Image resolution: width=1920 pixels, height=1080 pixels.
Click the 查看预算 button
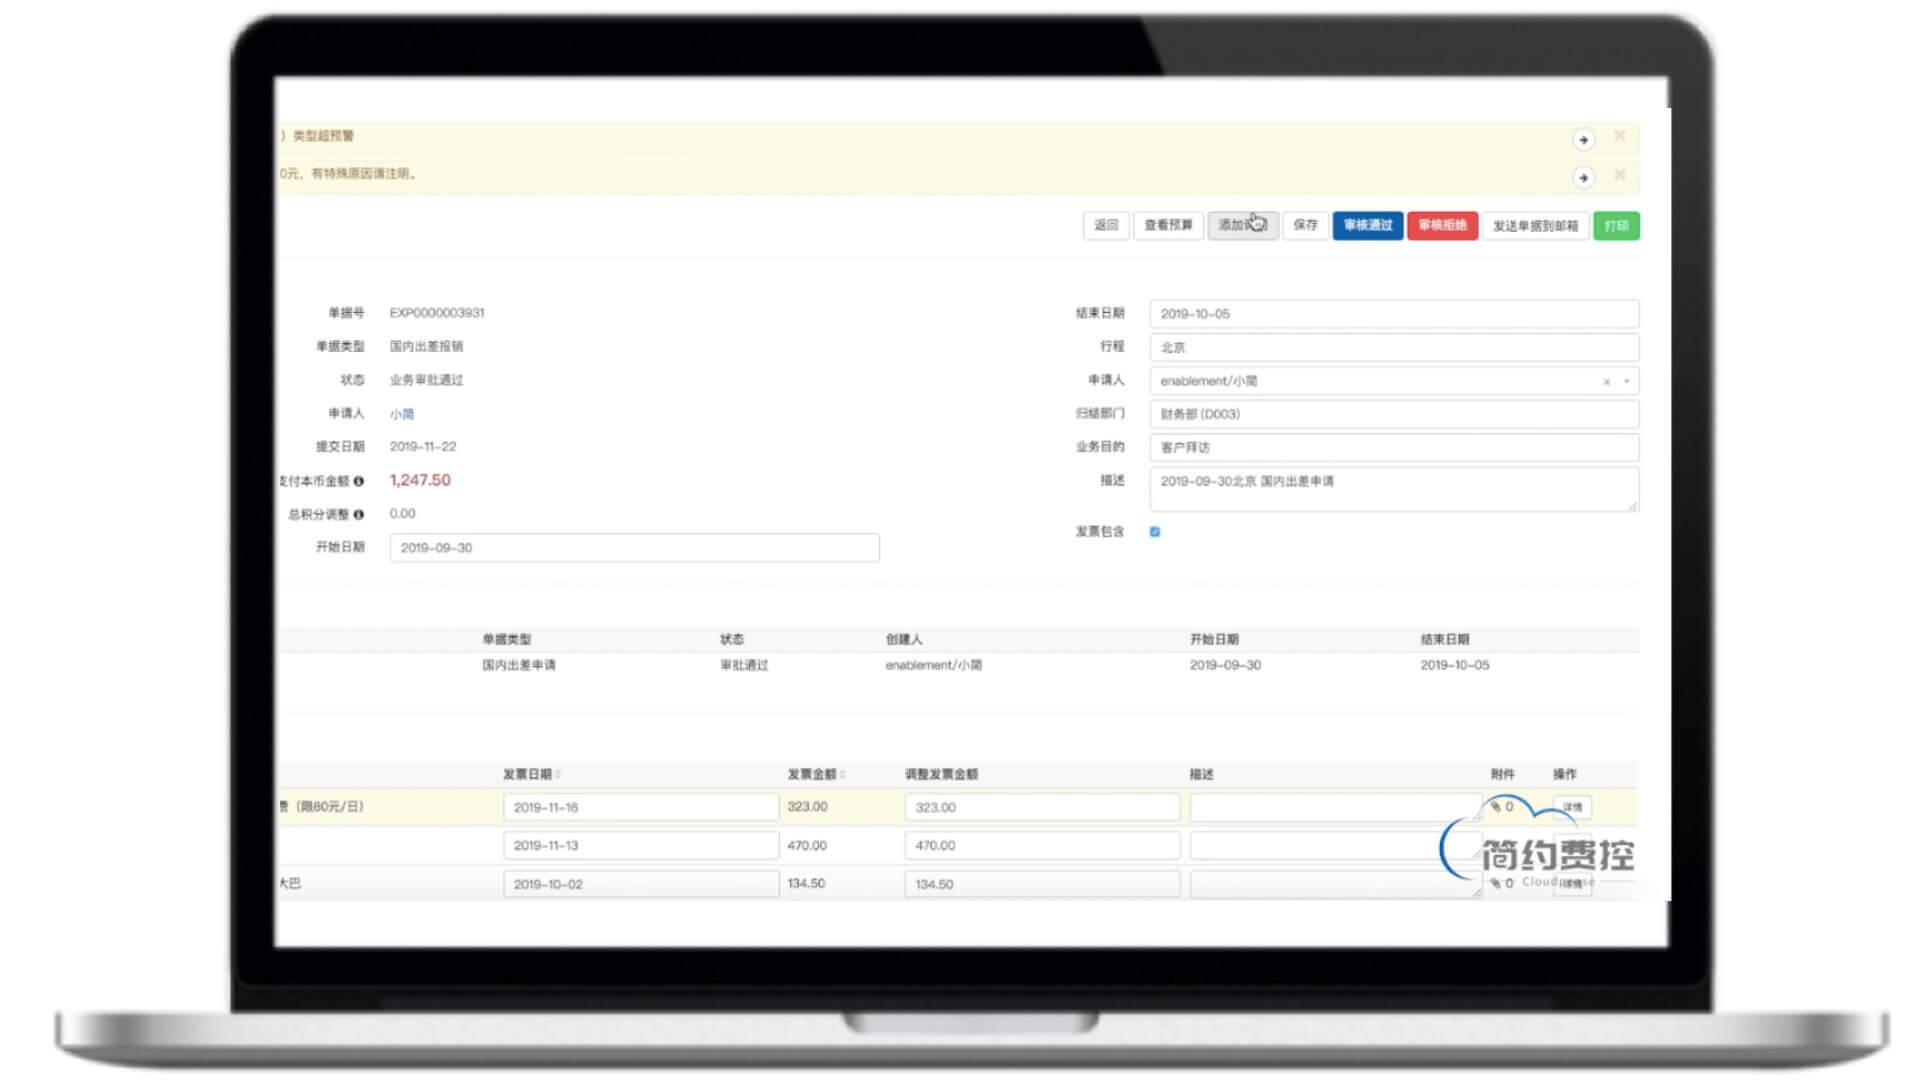(1168, 225)
